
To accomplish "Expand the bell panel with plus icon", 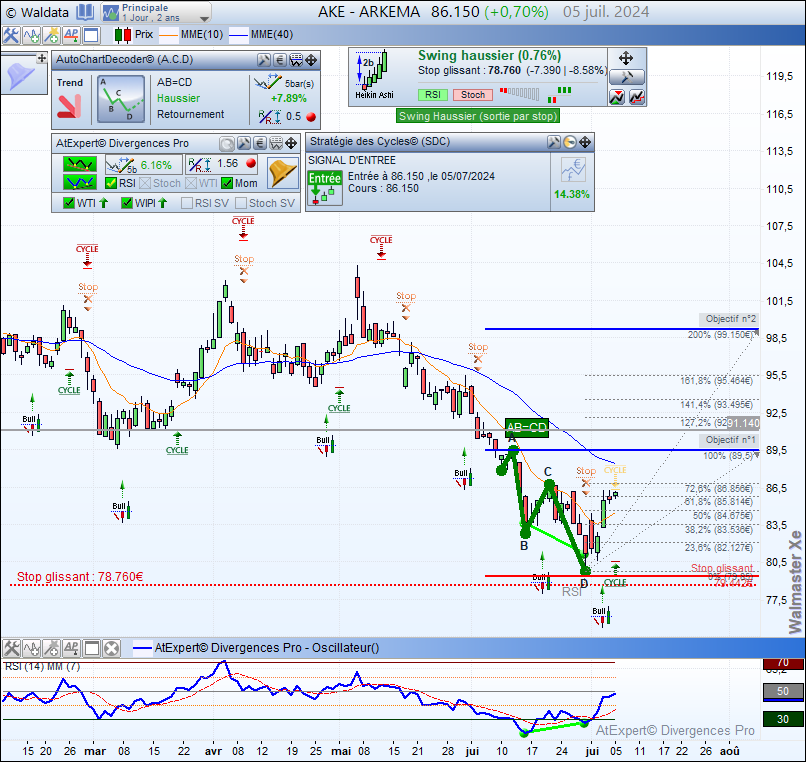I will 41,59.
